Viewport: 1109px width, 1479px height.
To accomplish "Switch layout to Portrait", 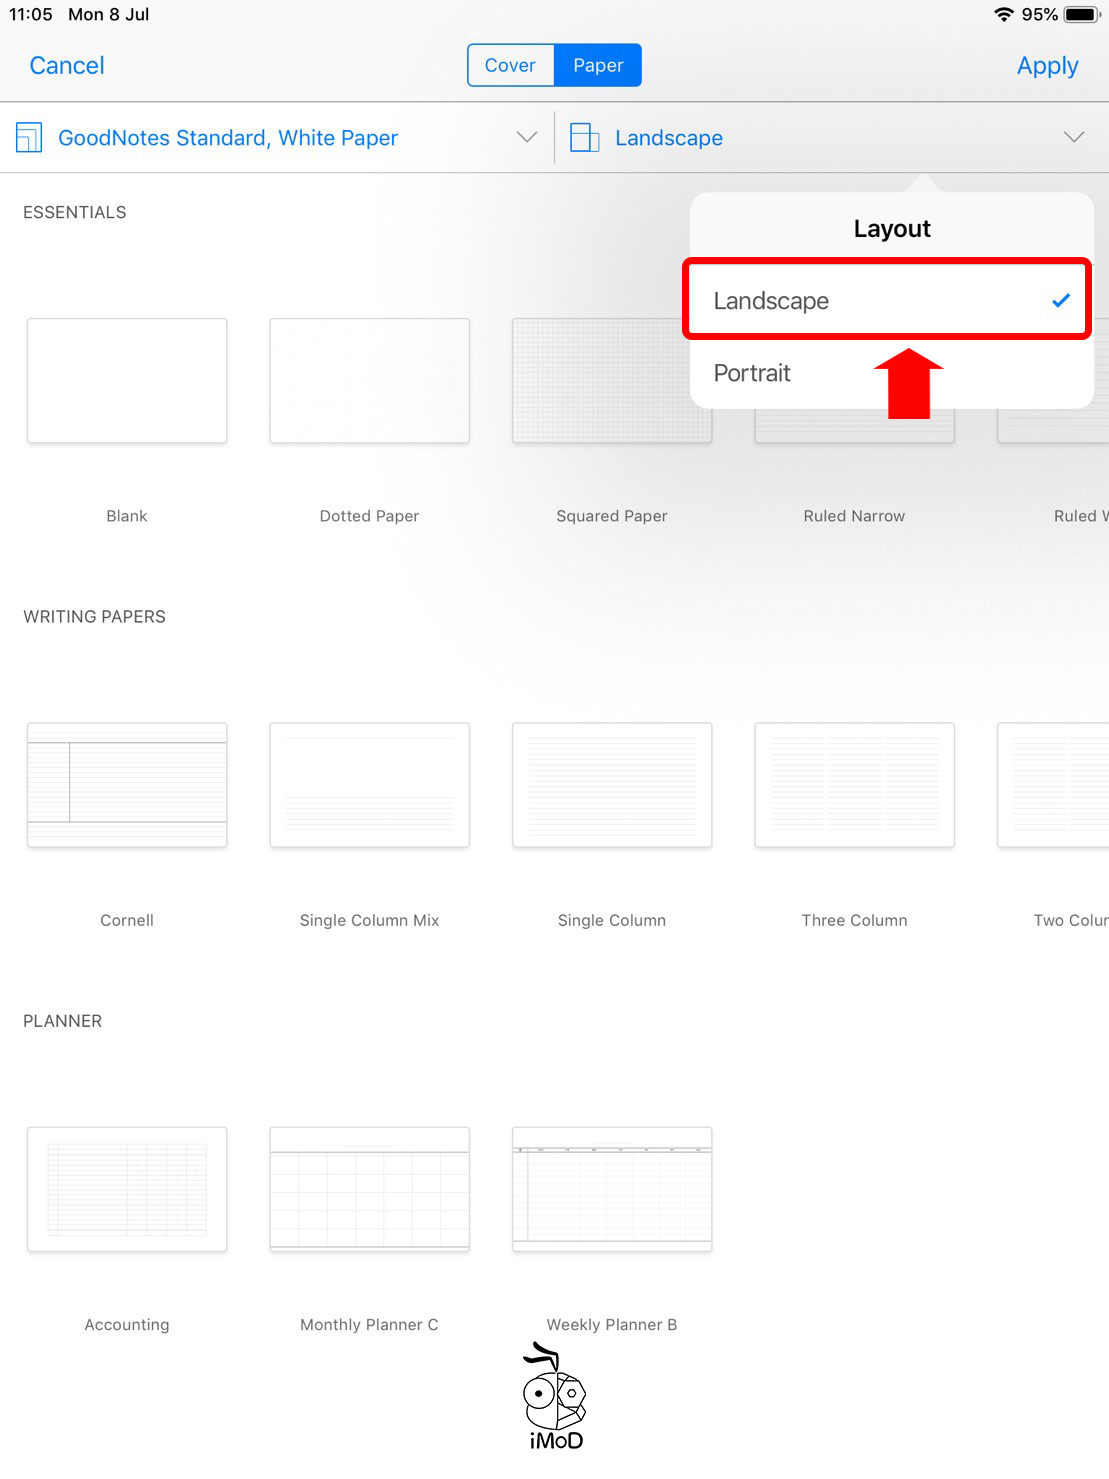I will click(x=752, y=373).
